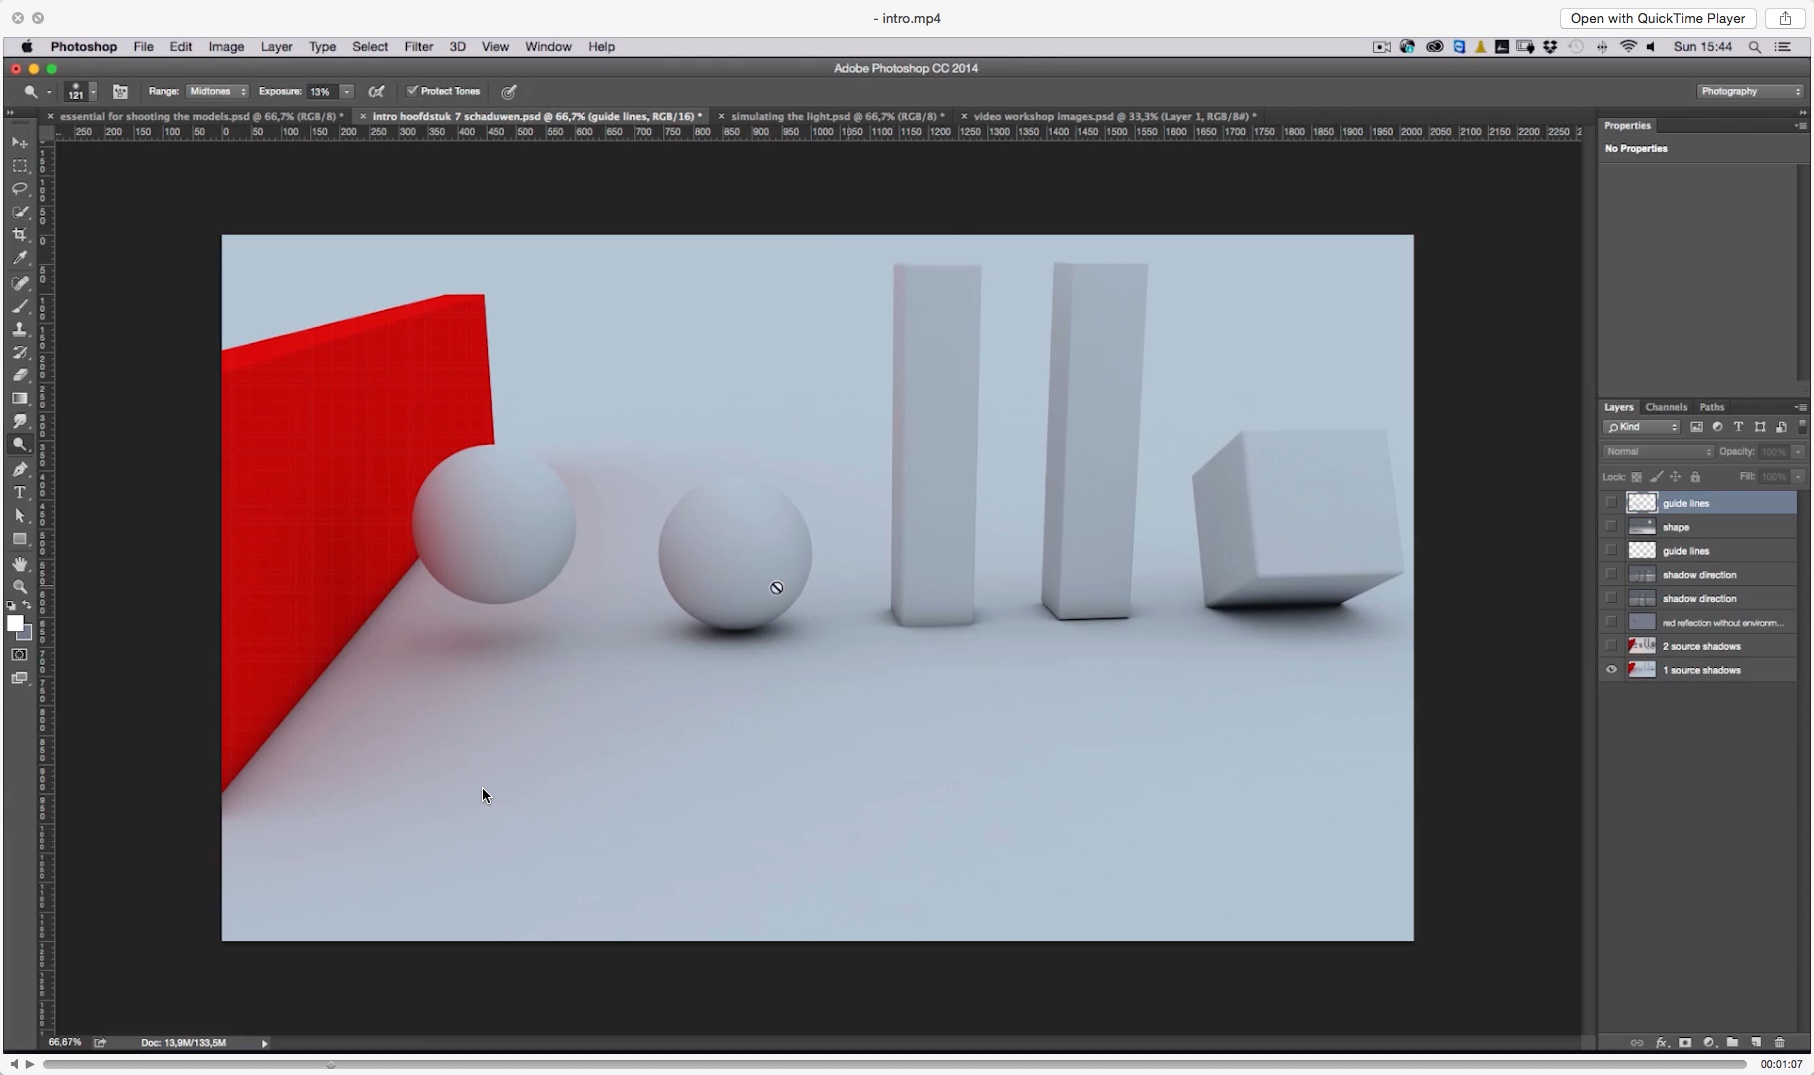Click the share button in preview window
The width and height of the screenshot is (1814, 1075).
click(1785, 18)
